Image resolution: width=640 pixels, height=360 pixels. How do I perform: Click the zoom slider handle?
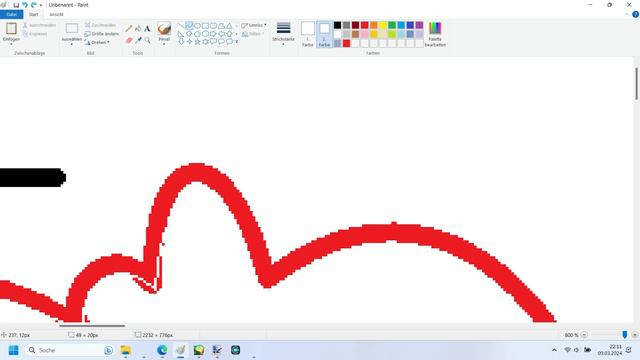click(x=624, y=335)
